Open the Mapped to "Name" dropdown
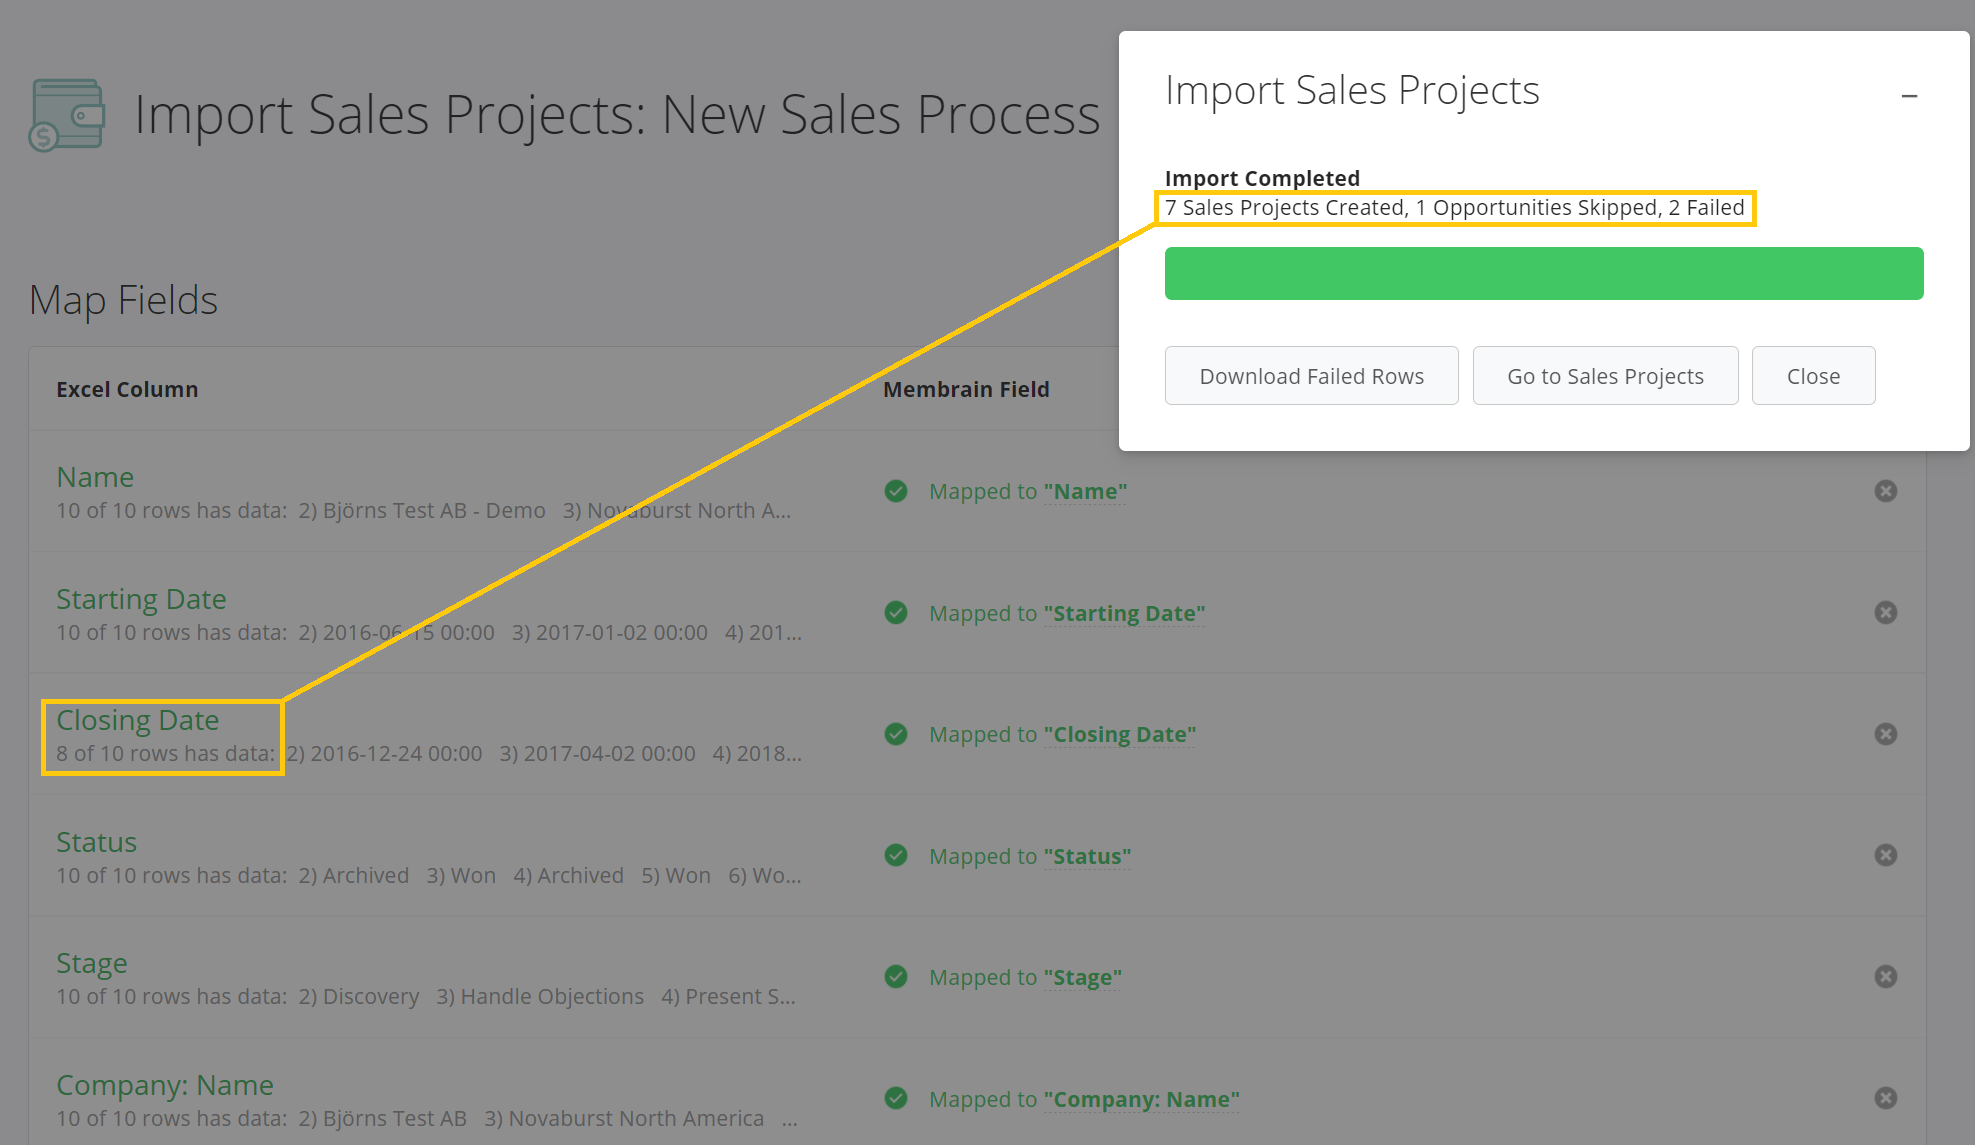The image size is (1975, 1145). [1085, 492]
